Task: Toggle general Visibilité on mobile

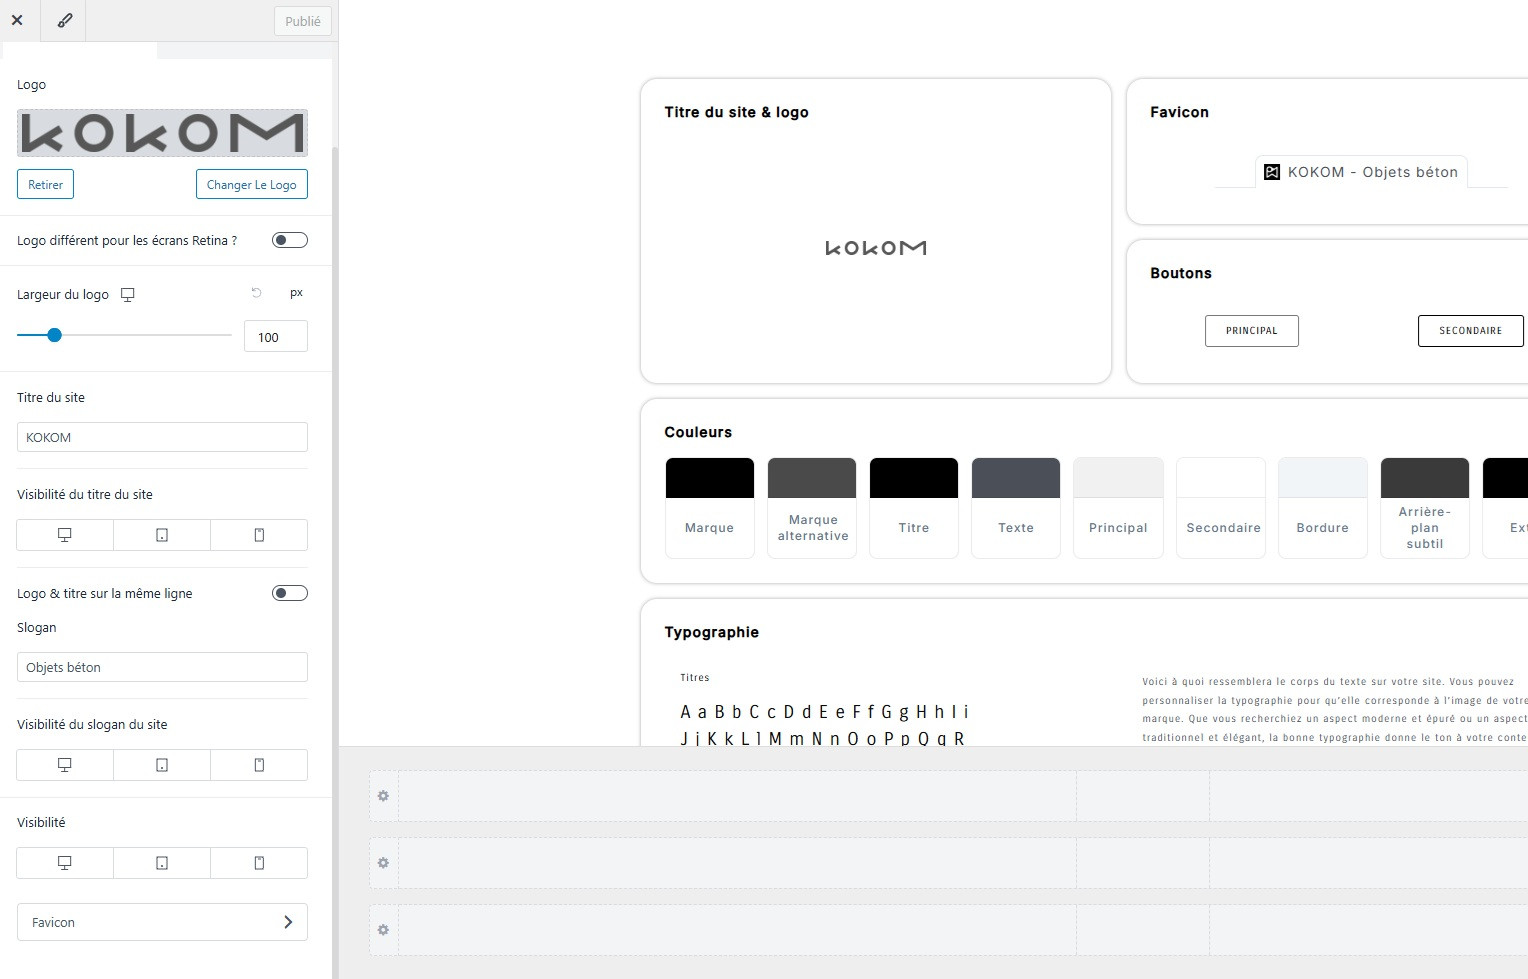Action: tap(259, 863)
